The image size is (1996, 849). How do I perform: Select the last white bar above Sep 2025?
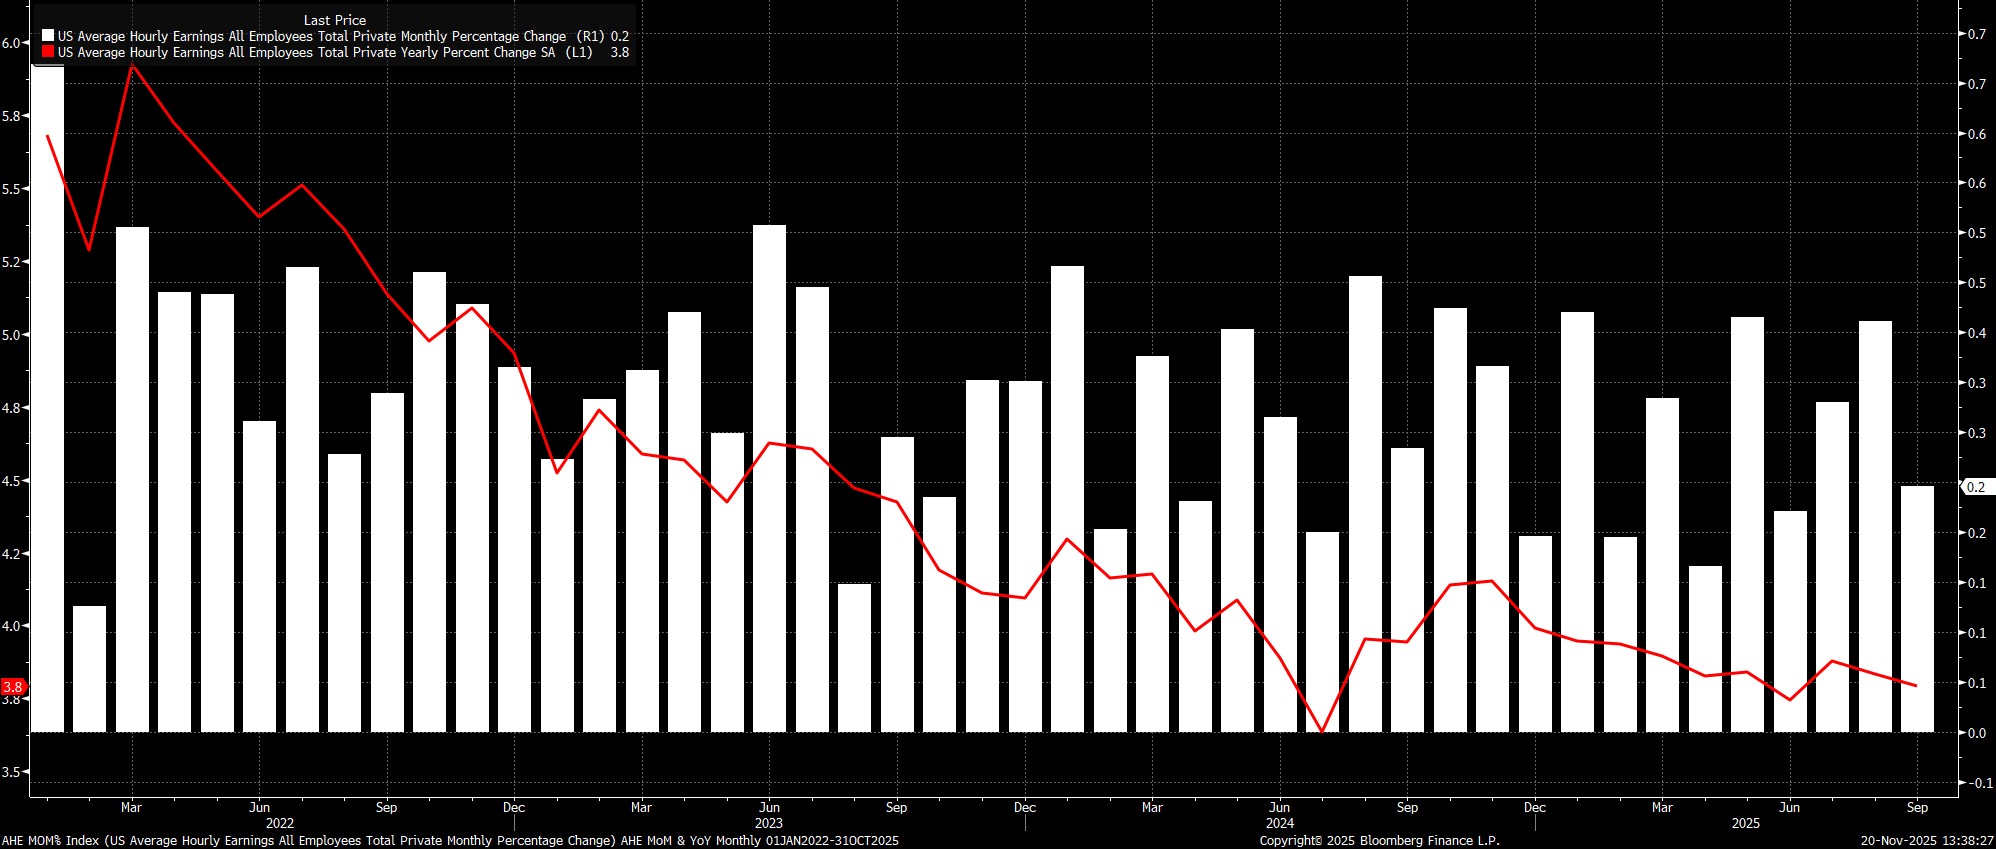click(x=1917, y=608)
